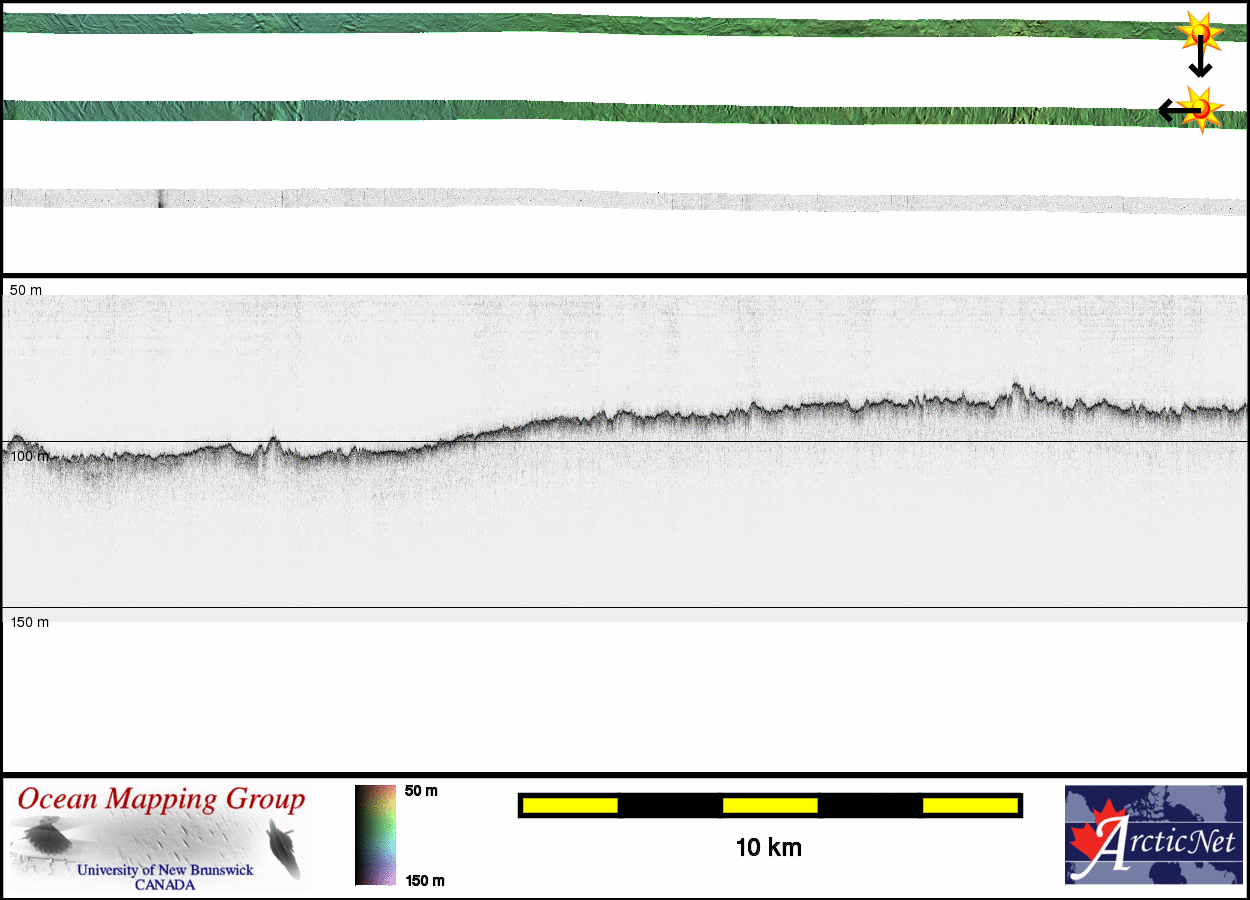Viewport: 1250px width, 900px height.
Task: Click the depth color legend swatch
Action: pos(375,835)
